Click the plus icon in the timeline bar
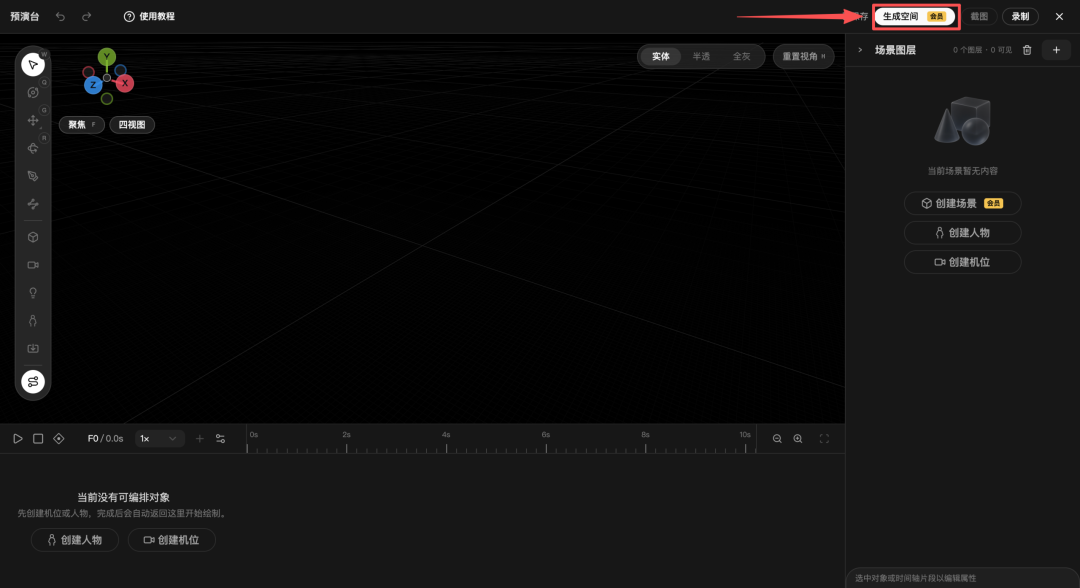1080x588 pixels. click(200, 439)
